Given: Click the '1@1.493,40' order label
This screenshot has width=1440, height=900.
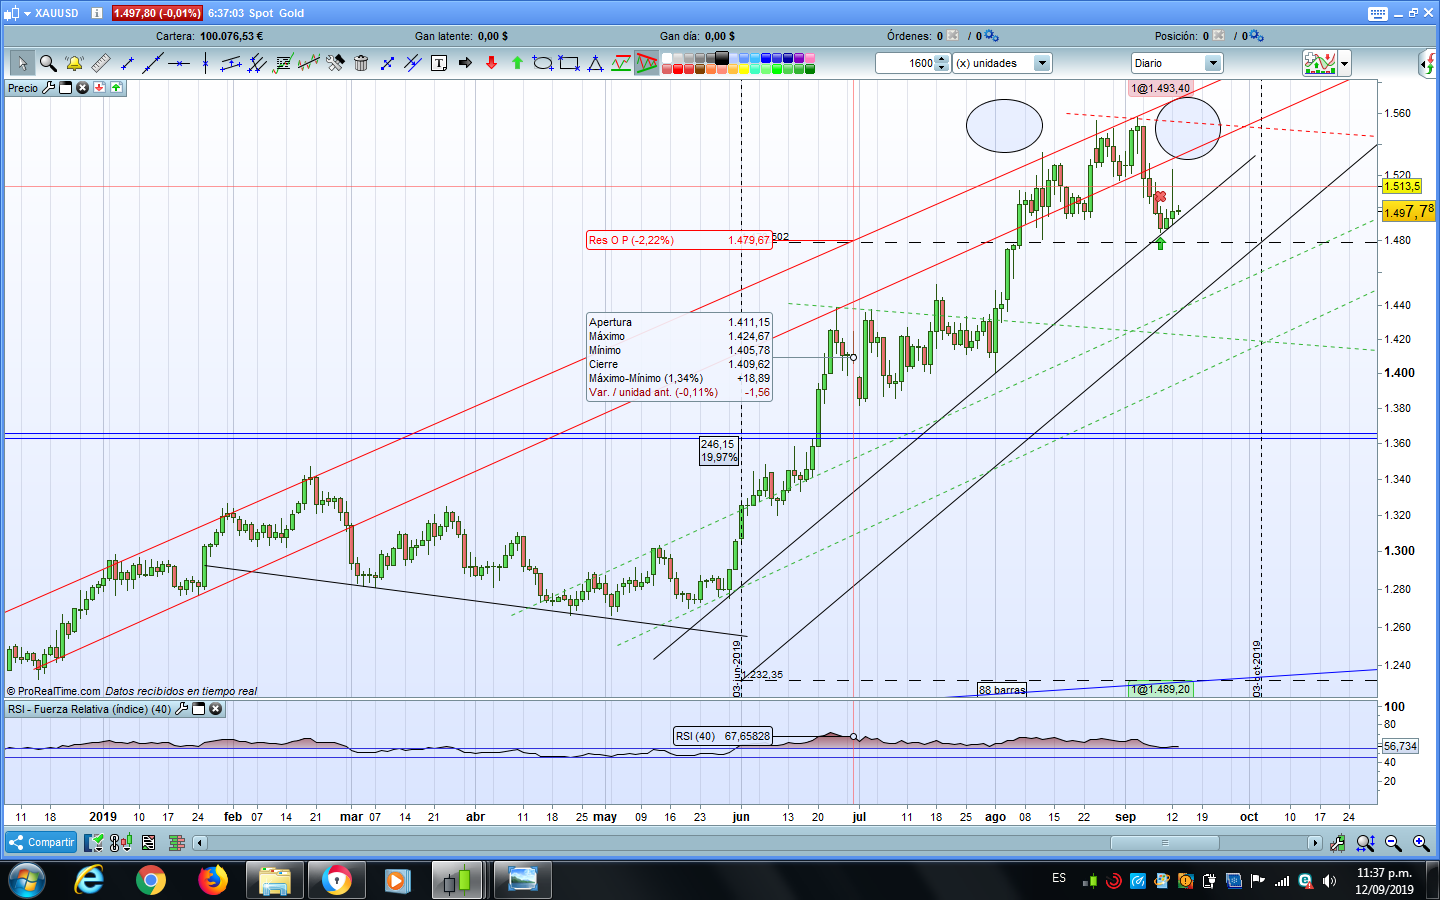Looking at the screenshot, I should [x=1161, y=88].
